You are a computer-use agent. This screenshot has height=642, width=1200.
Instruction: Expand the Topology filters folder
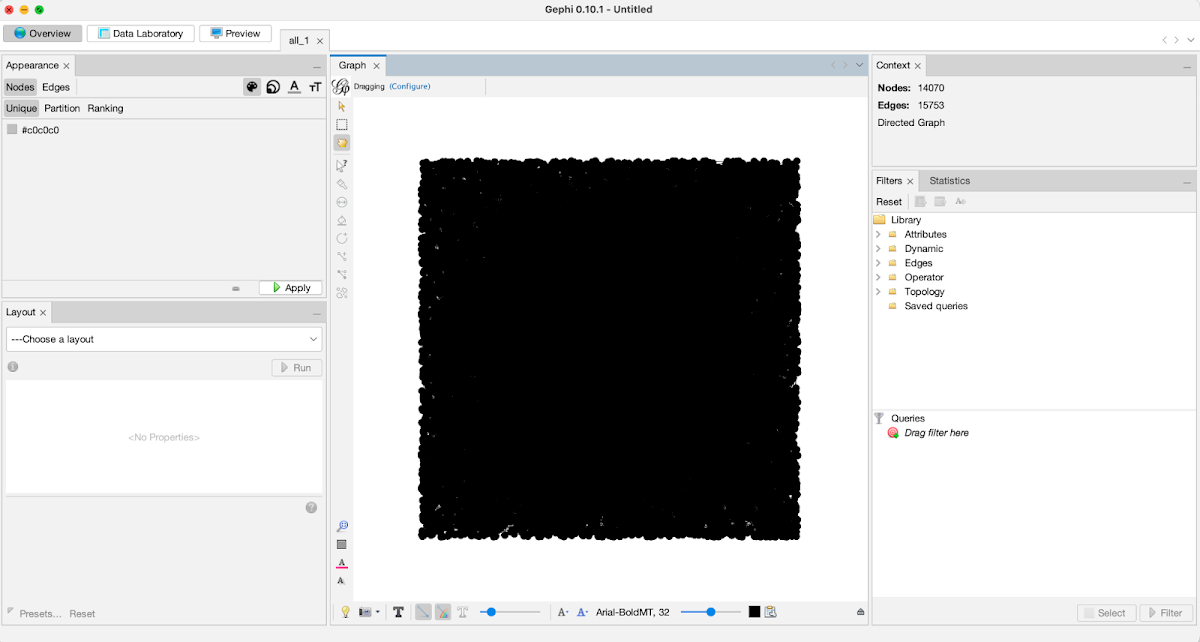click(879, 291)
